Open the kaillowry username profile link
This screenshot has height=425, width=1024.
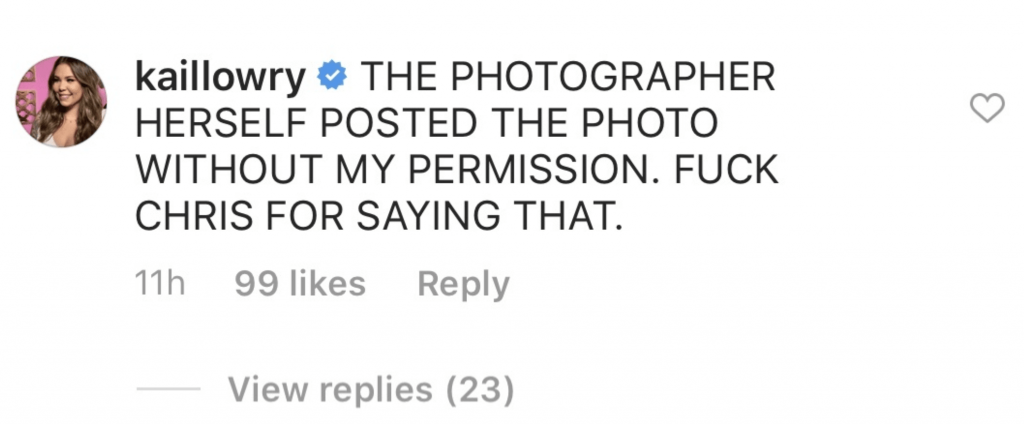tap(221, 76)
